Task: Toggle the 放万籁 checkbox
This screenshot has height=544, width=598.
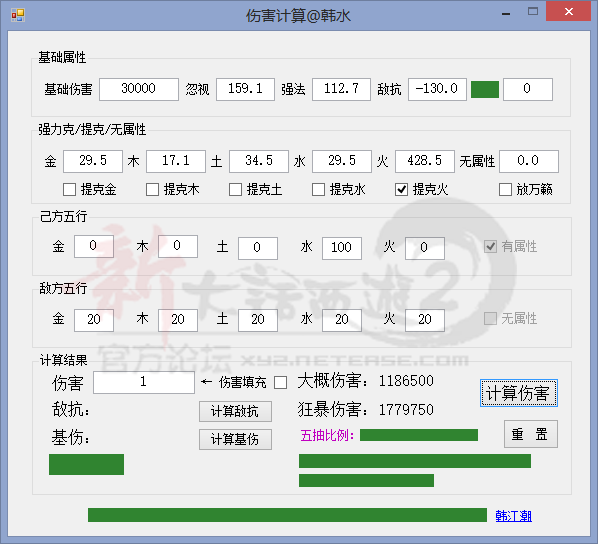Action: tap(505, 189)
